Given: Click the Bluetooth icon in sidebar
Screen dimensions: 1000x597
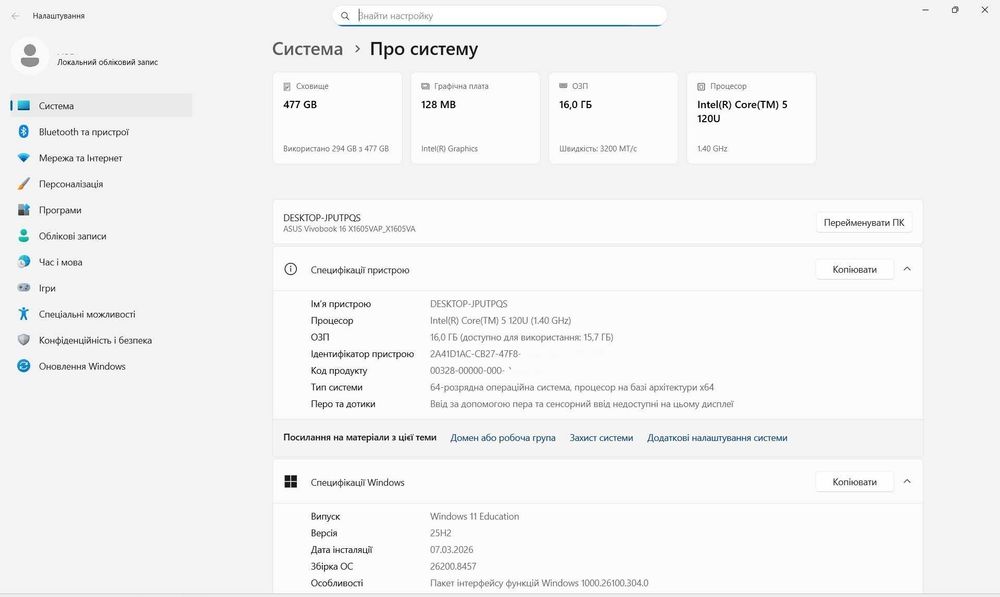Looking at the screenshot, I should click(x=24, y=132).
